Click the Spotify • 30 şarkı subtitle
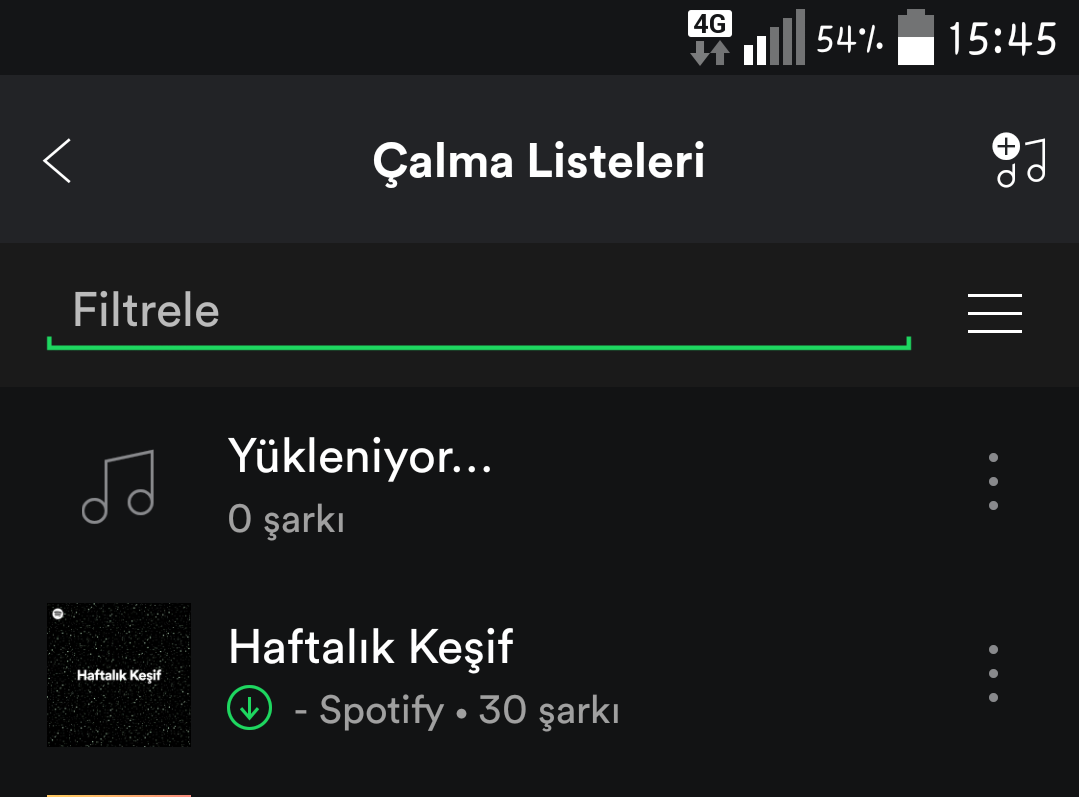This screenshot has height=797, width=1079. 457,710
